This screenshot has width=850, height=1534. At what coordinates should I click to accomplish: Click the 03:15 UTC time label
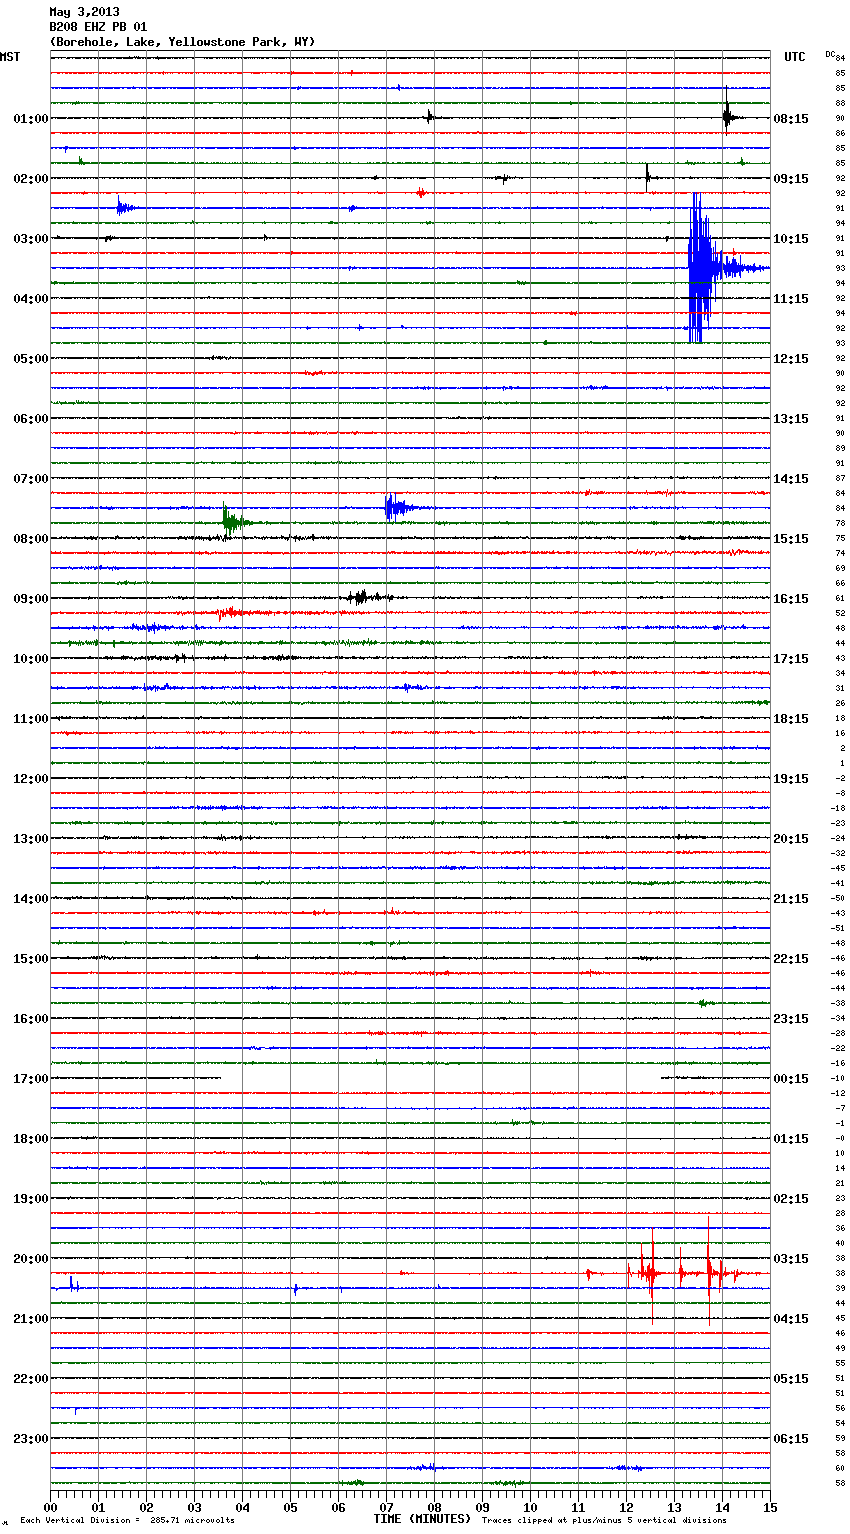pos(791,1258)
